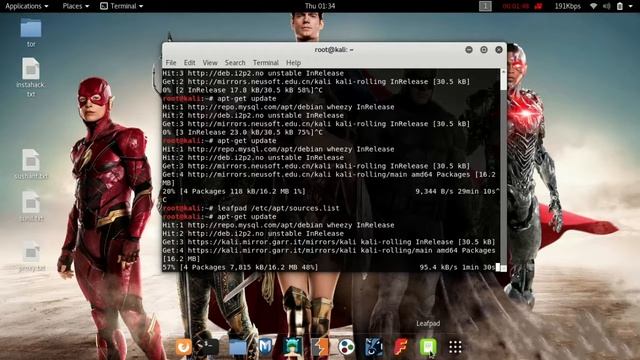Open the red F Faraday icon in dock
Viewport: 640px width, 360px height.
point(401,347)
